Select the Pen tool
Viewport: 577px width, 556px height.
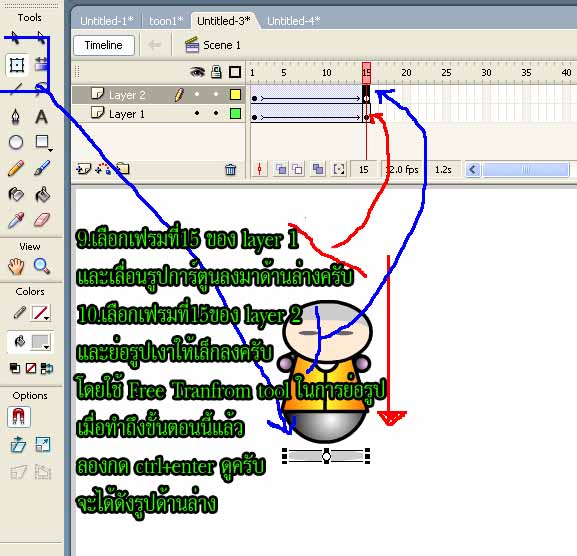(15, 117)
